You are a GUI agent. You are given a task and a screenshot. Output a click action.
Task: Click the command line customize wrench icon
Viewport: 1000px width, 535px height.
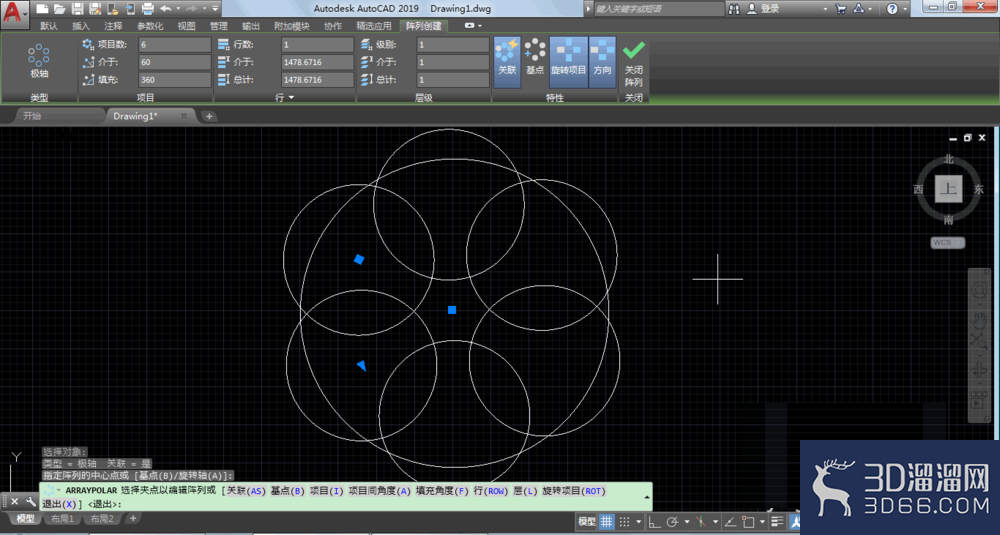point(31,502)
